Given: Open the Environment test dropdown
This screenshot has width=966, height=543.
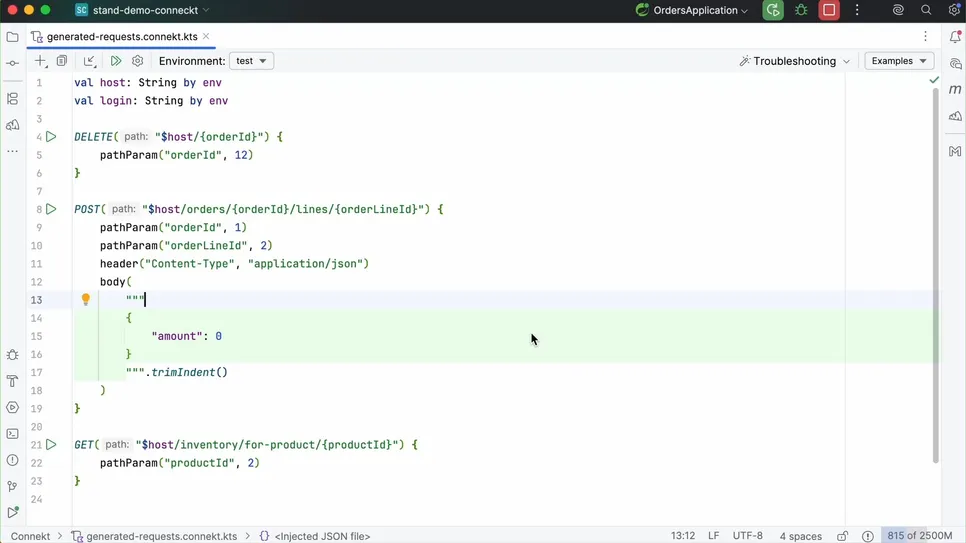Looking at the screenshot, I should tap(251, 61).
